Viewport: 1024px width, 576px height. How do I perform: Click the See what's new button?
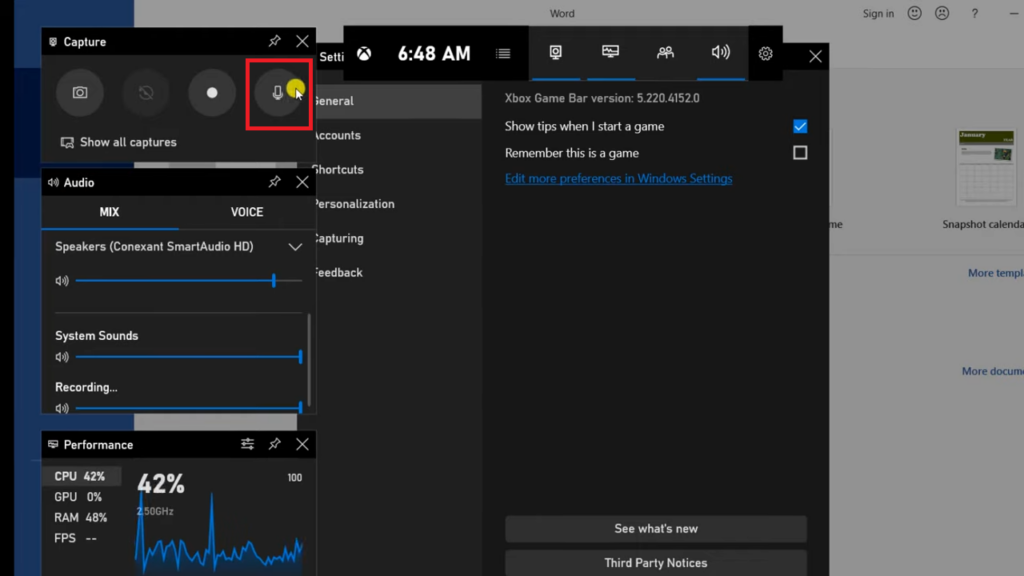pyautogui.click(x=656, y=529)
